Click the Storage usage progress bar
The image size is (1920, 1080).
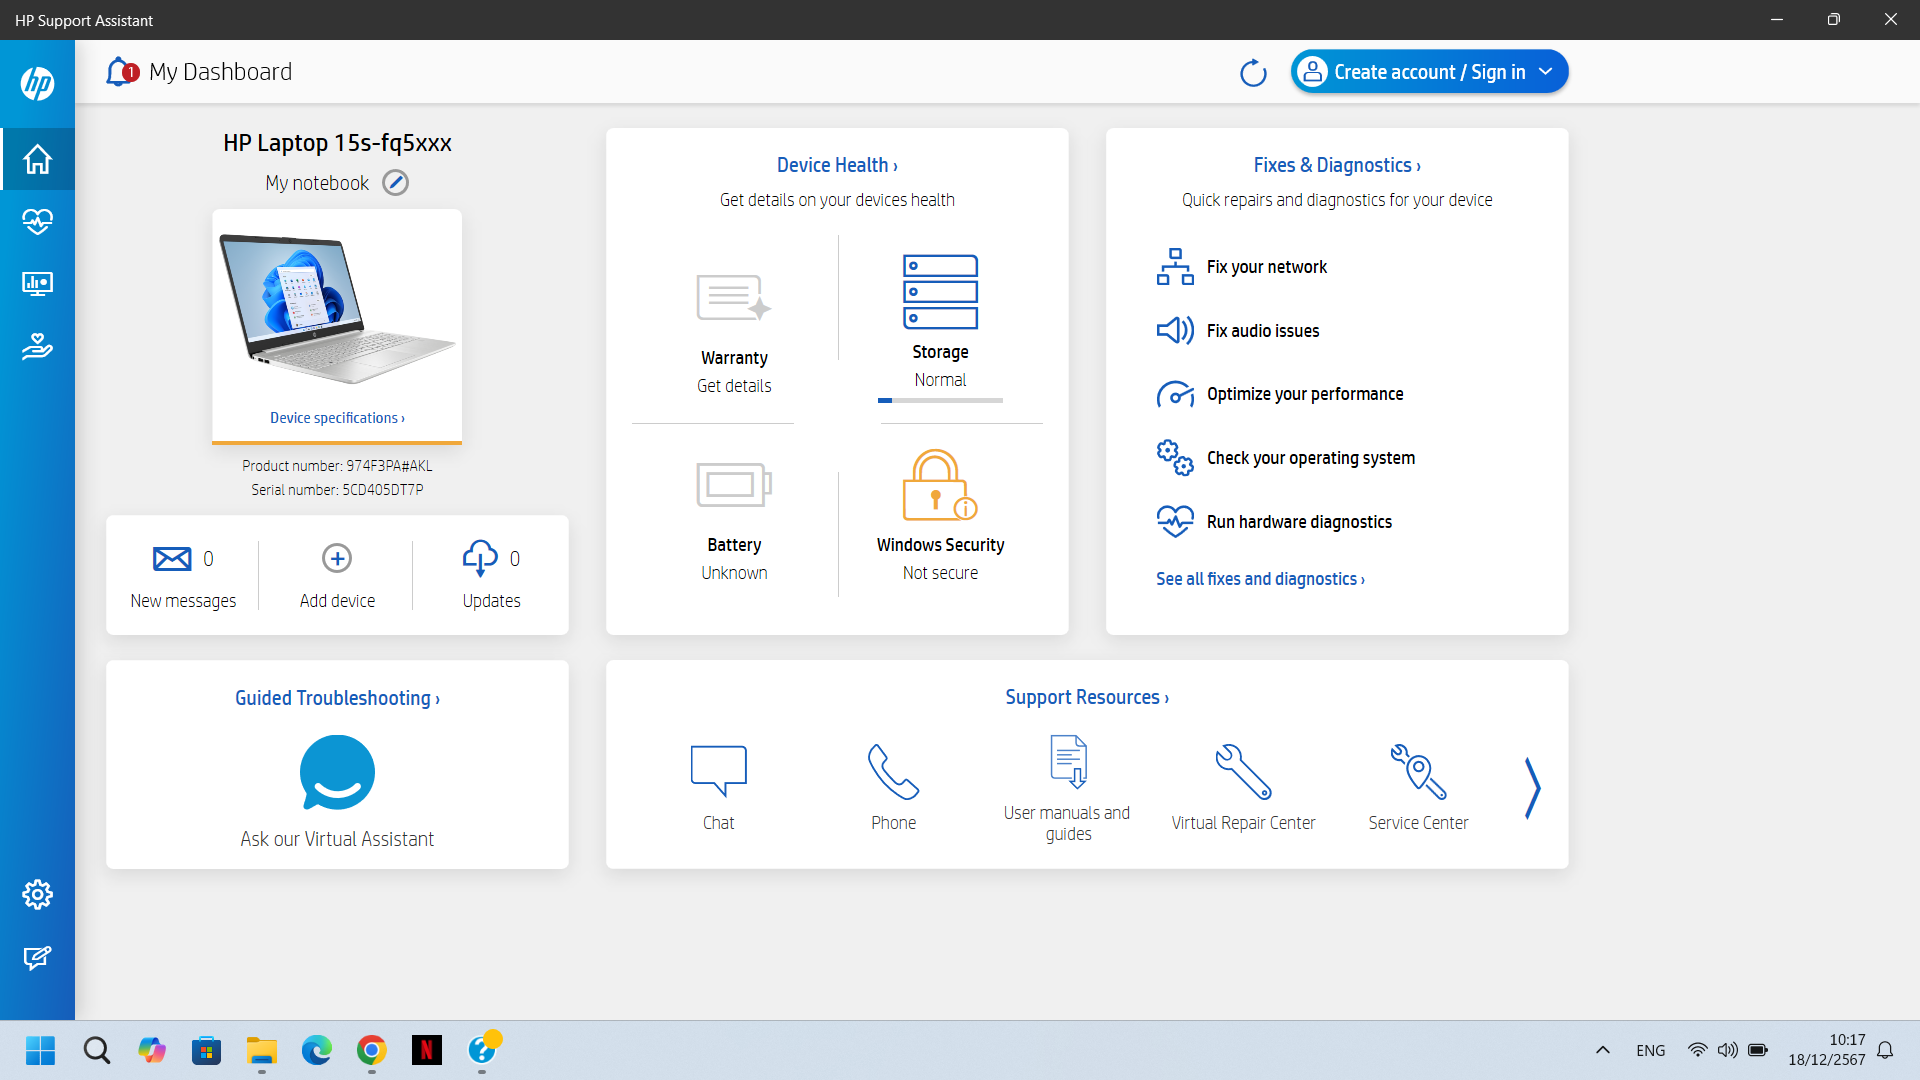tap(940, 400)
